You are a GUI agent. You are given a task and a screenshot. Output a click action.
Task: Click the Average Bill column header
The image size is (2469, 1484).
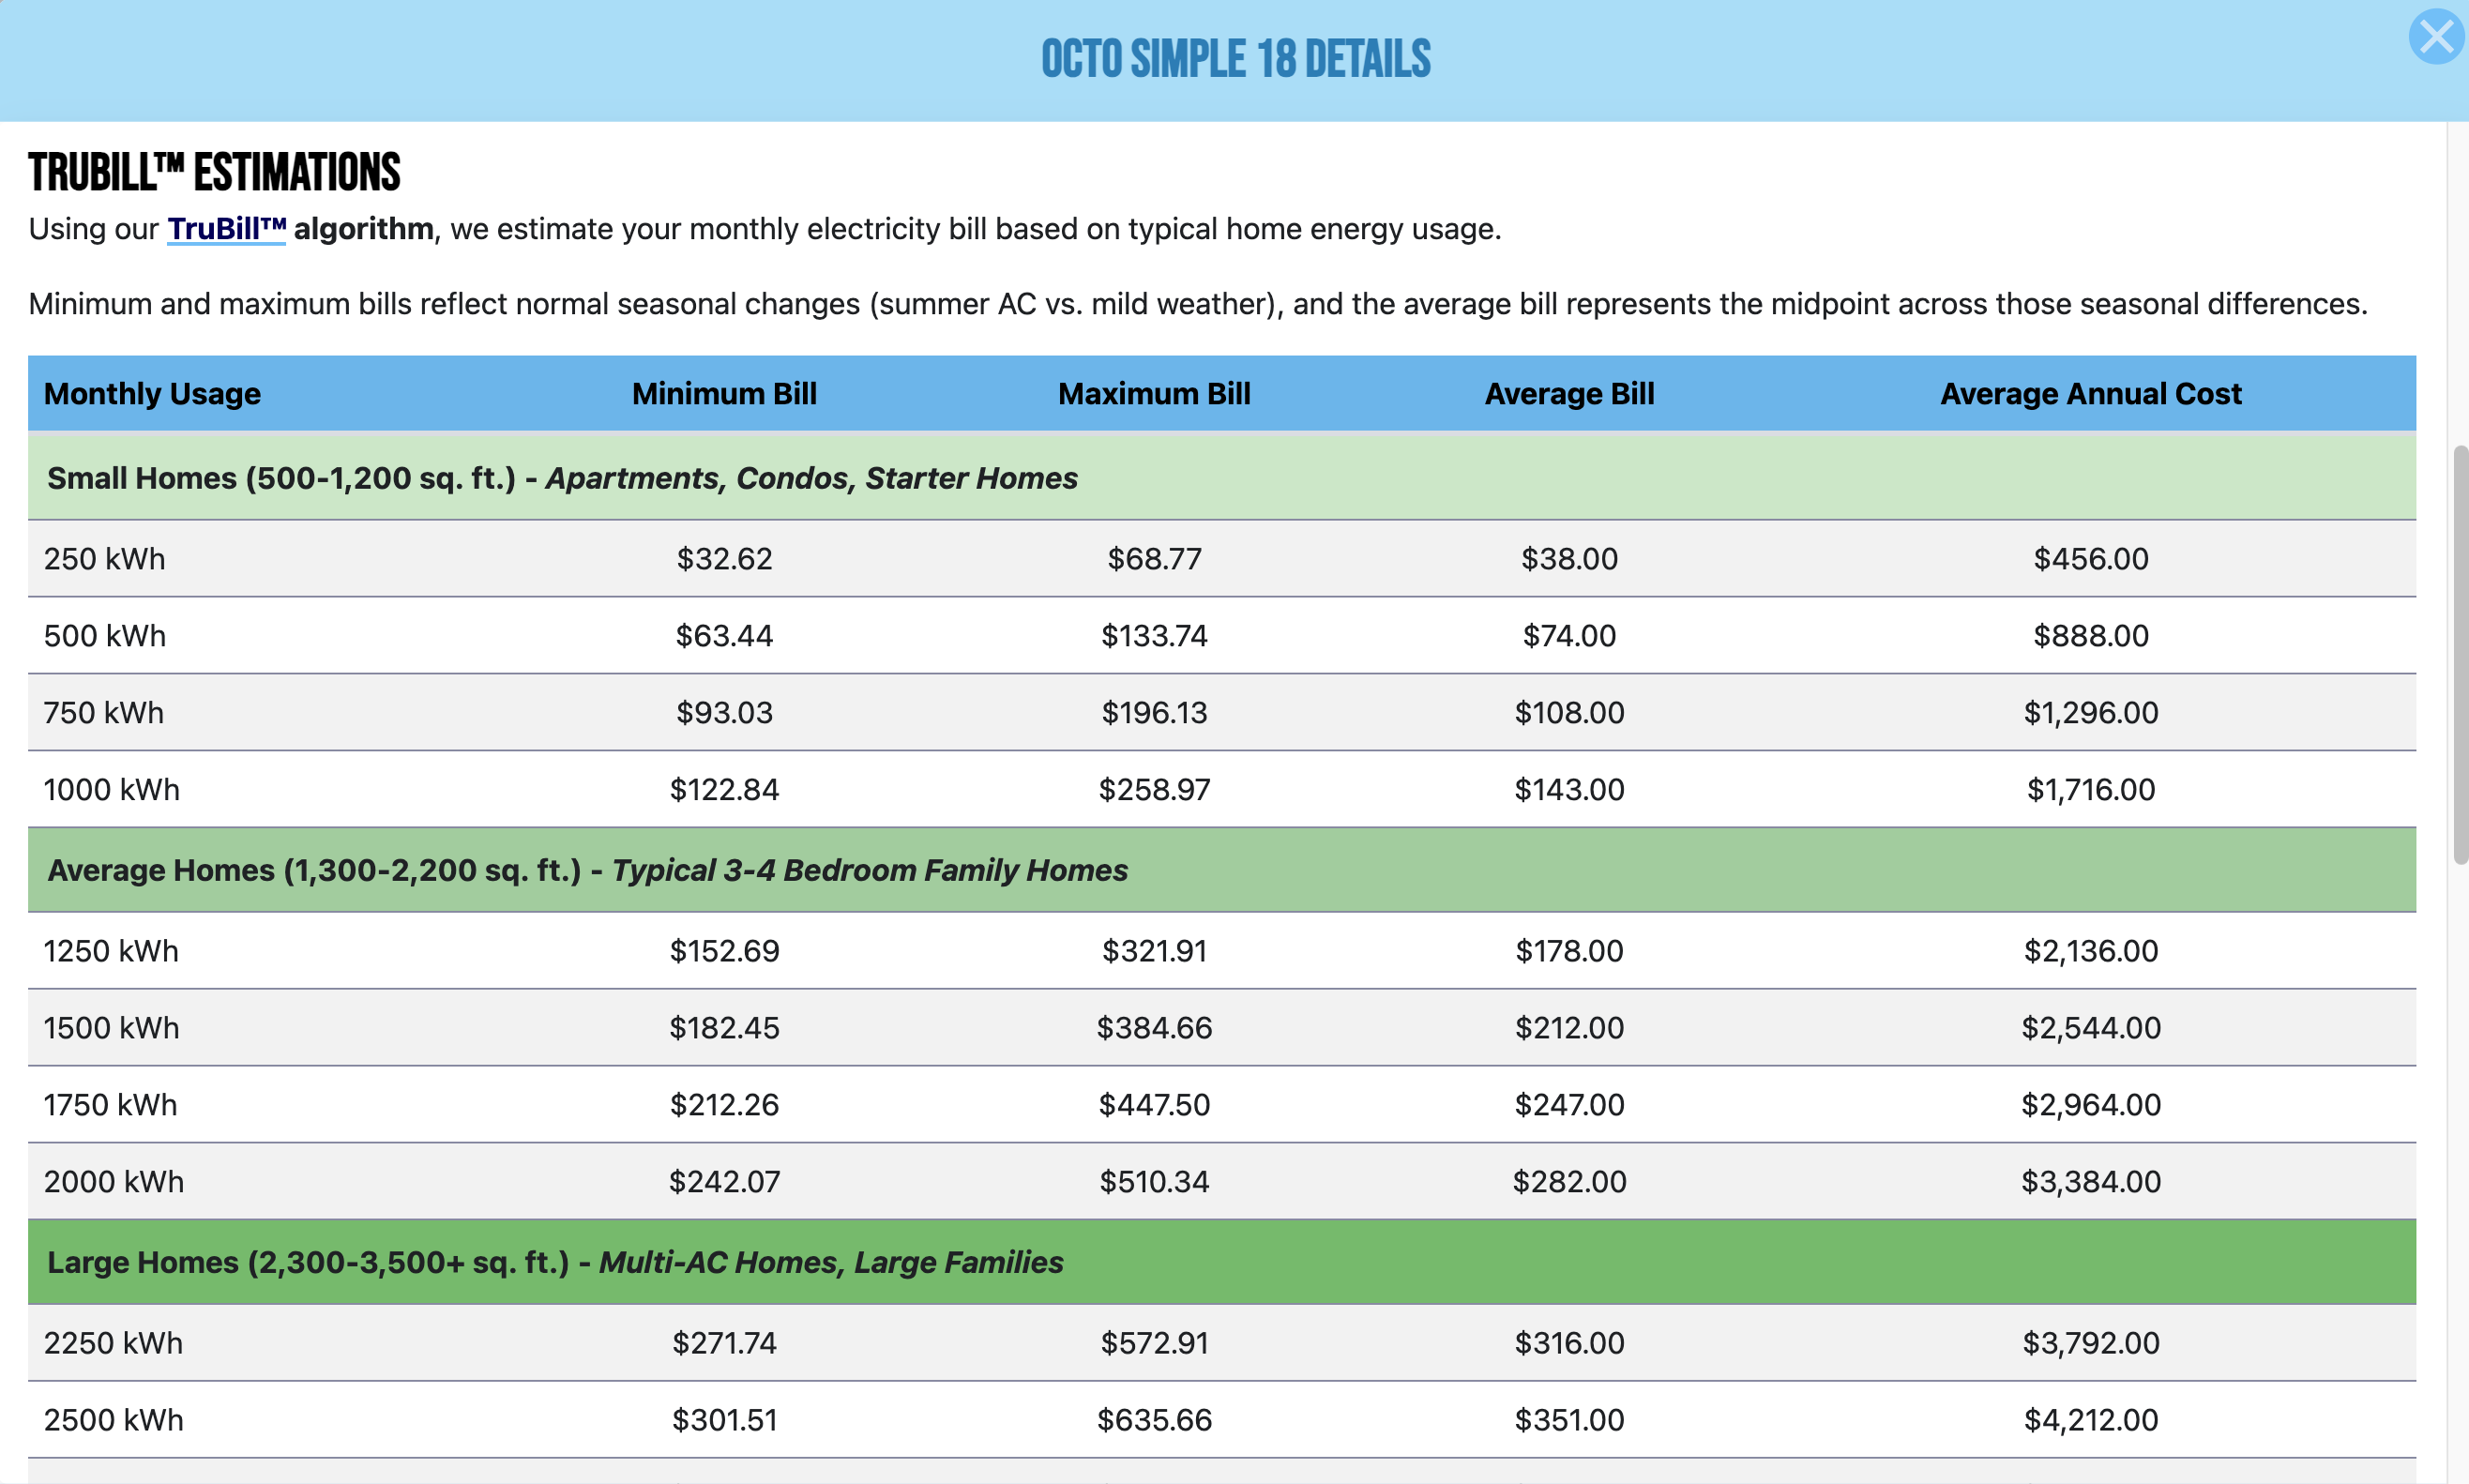(1569, 394)
